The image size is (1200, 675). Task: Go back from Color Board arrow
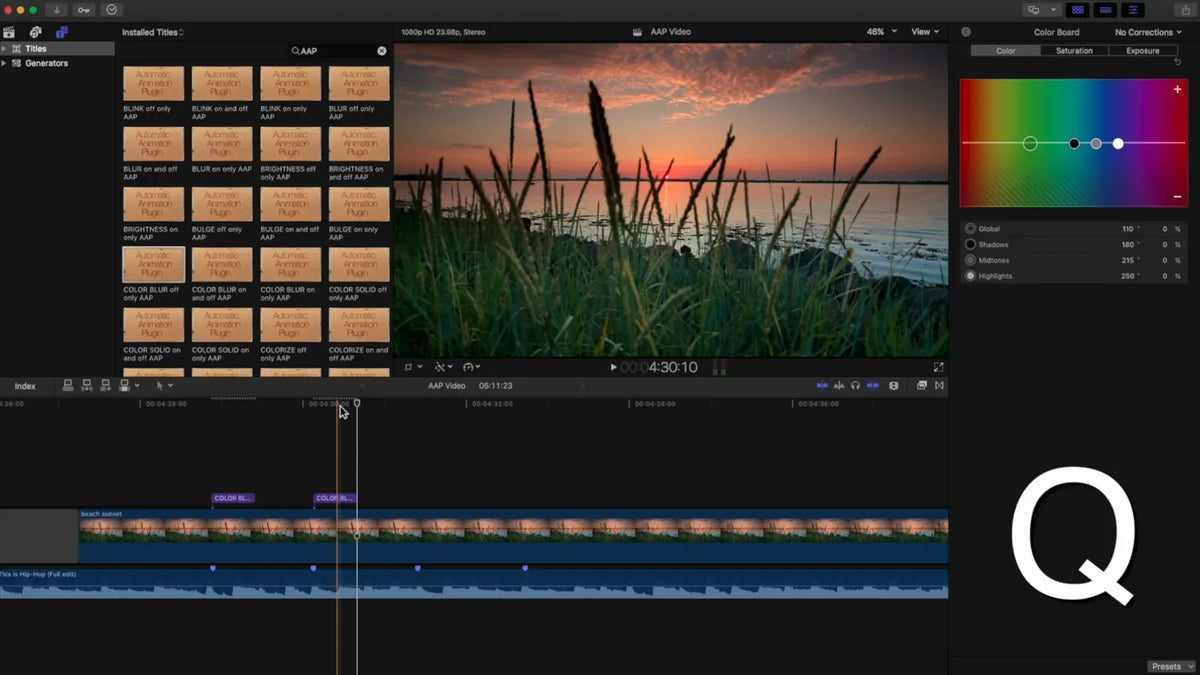(966, 32)
